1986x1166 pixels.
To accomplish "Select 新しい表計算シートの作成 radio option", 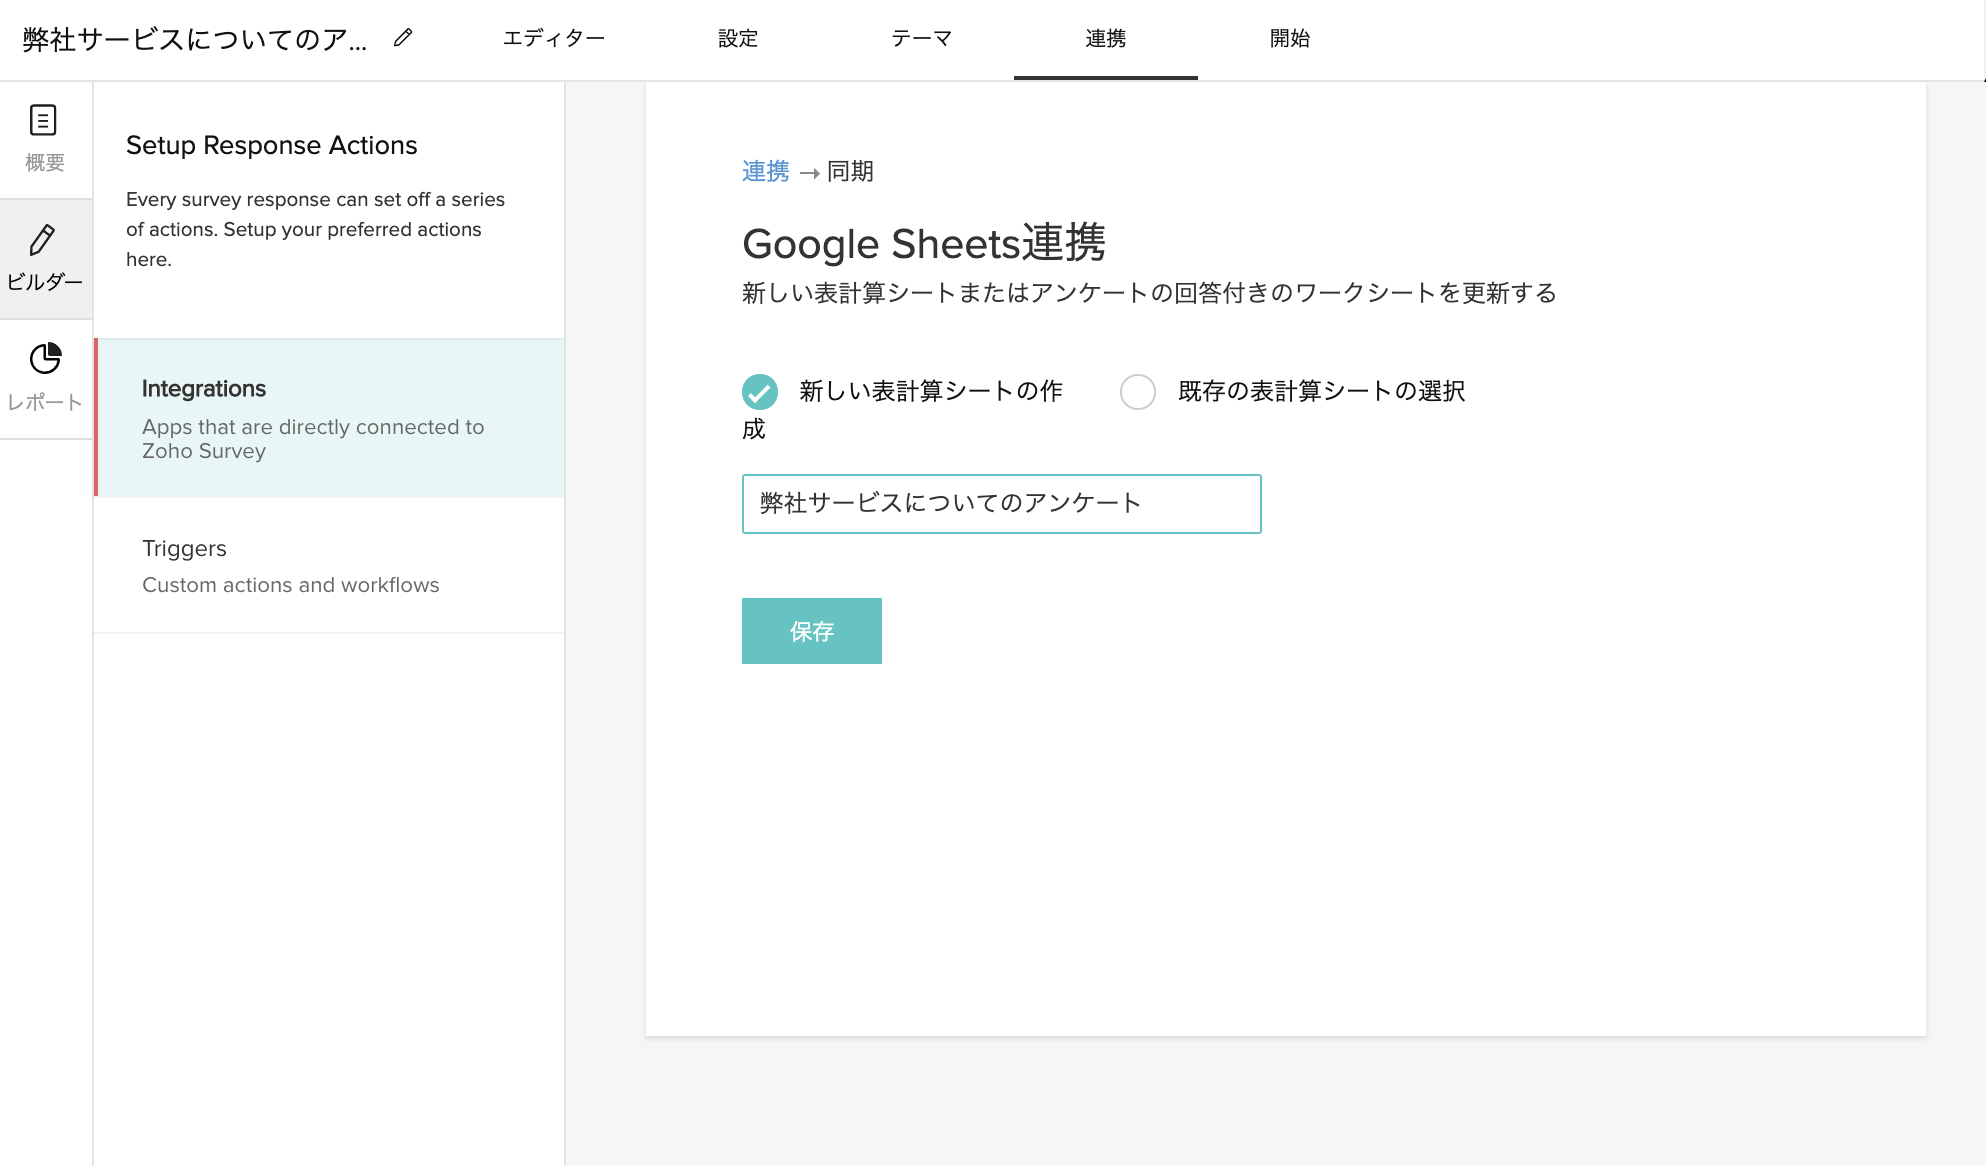I will 760,391.
